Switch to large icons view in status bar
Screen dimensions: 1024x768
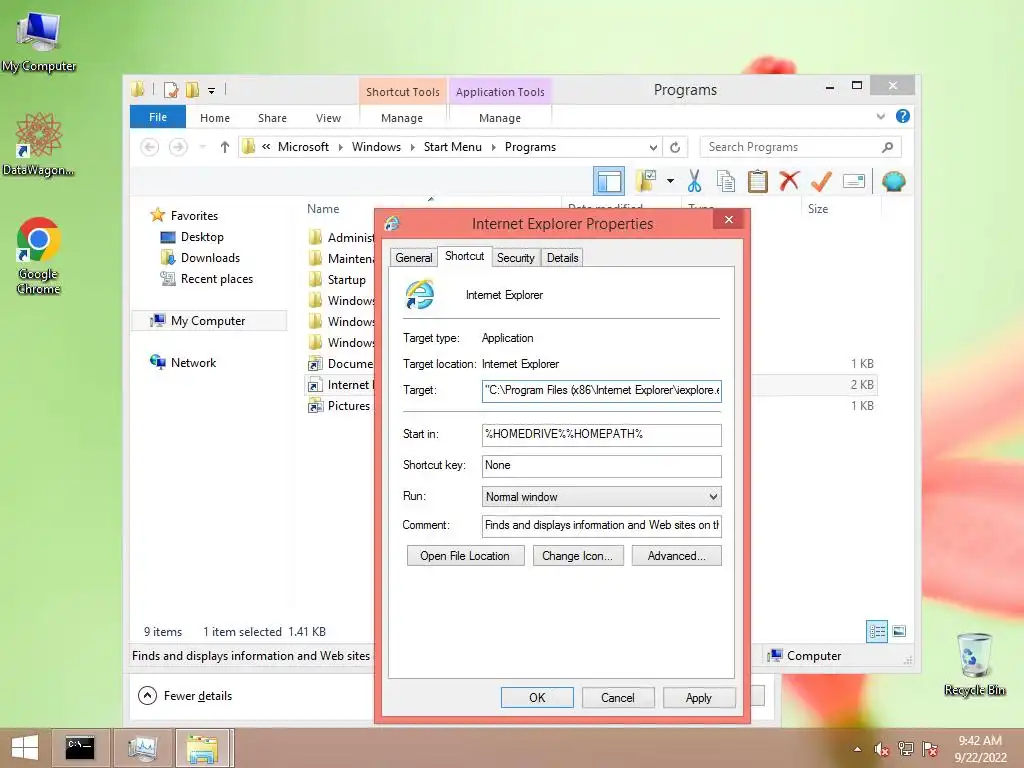[899, 631]
